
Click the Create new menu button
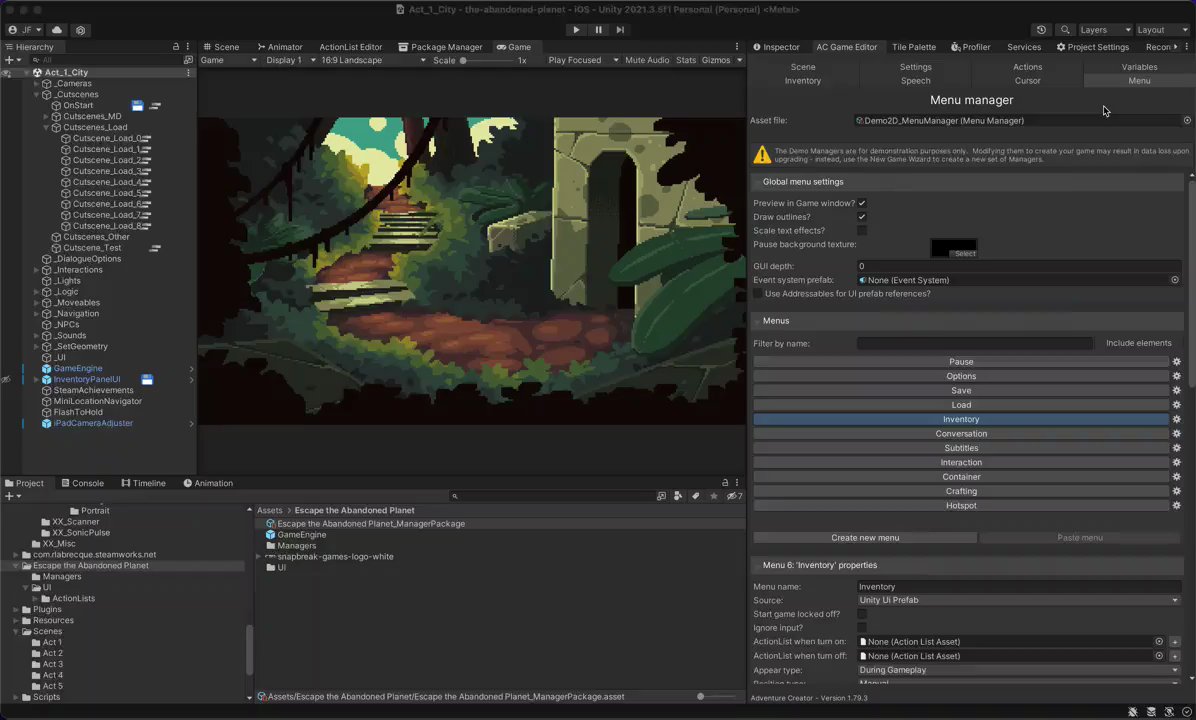point(864,538)
